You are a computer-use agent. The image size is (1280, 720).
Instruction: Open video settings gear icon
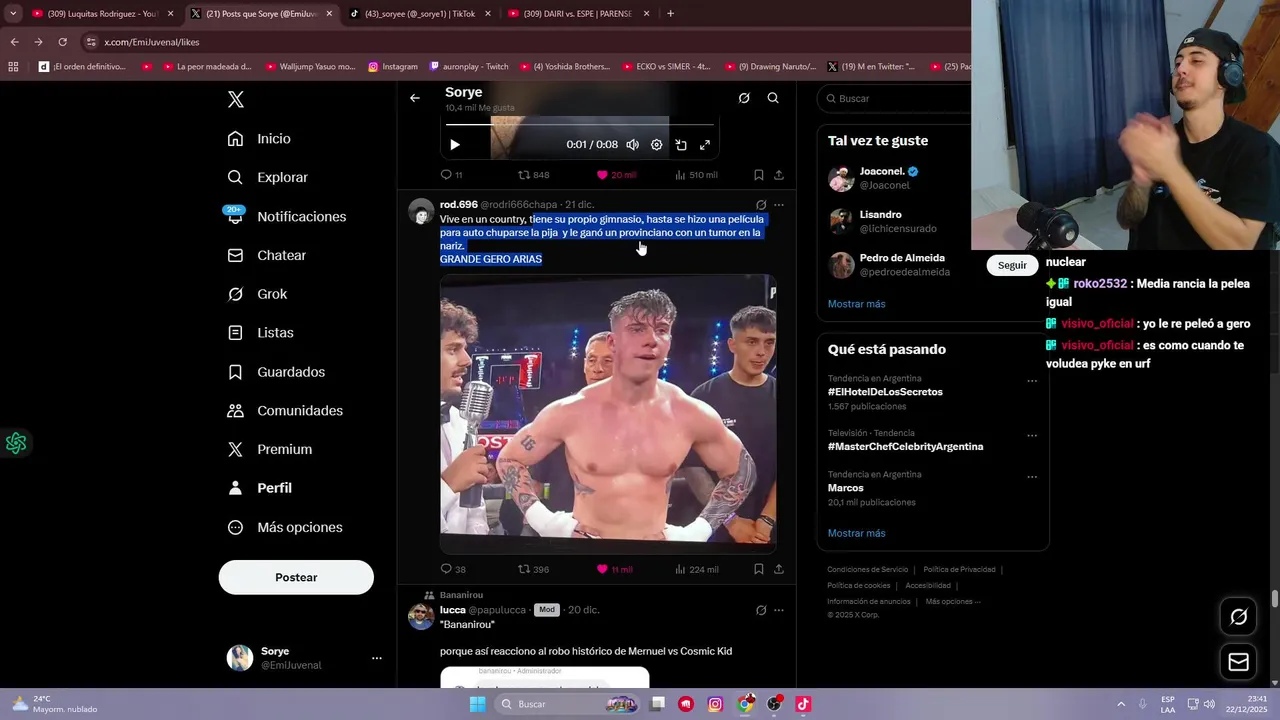coord(657,145)
